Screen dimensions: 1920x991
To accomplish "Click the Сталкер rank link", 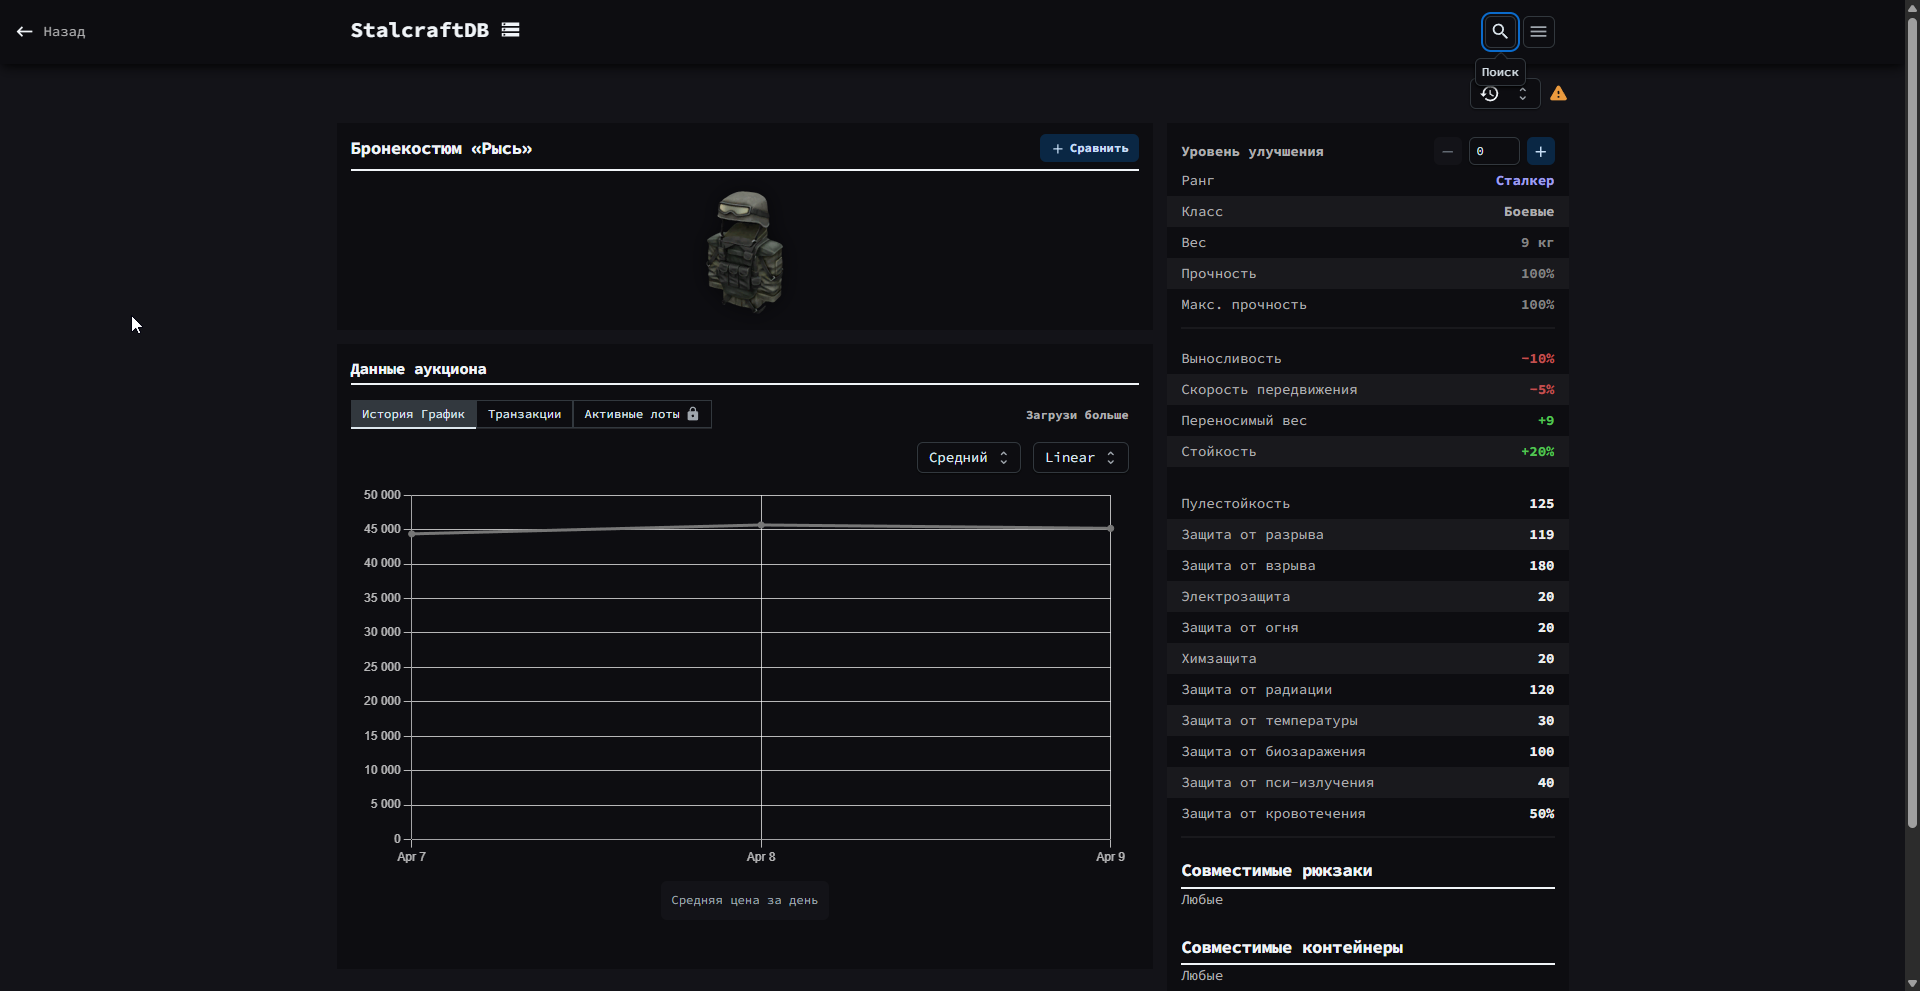I will [1524, 181].
